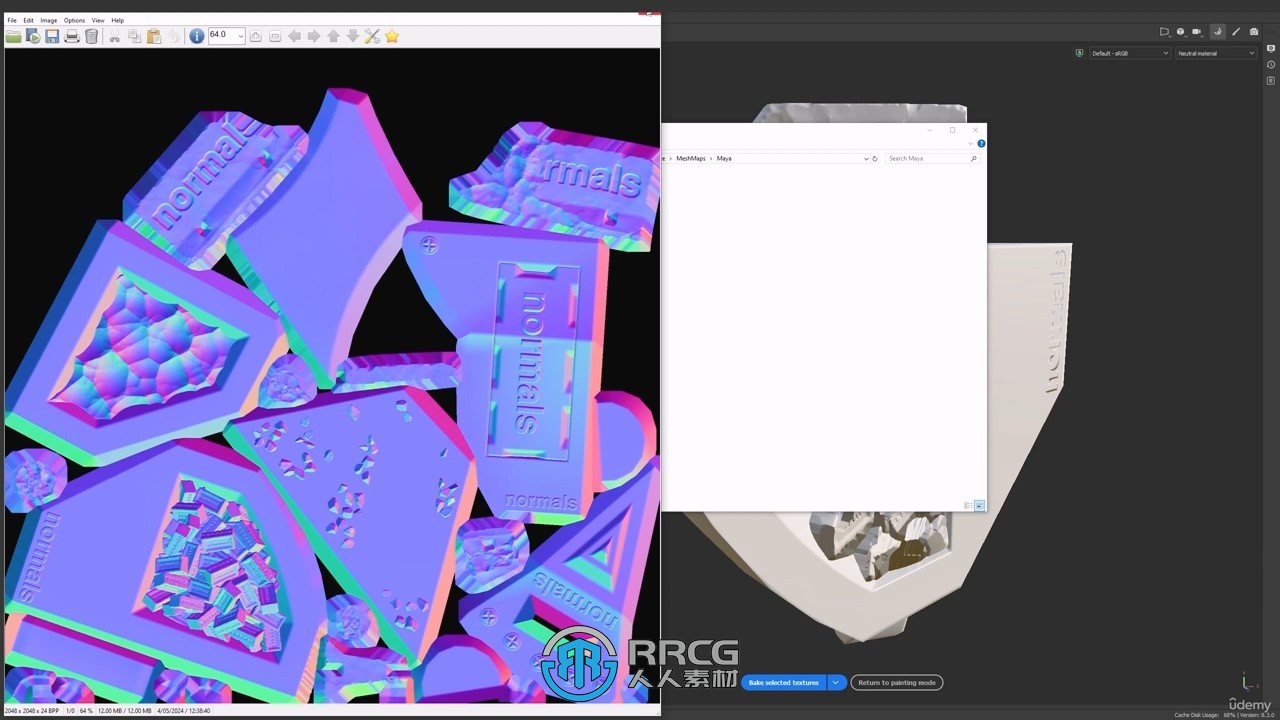Expand the Explorer ribbon chevron
Viewport: 1280px width, 720px height.
[x=971, y=143]
